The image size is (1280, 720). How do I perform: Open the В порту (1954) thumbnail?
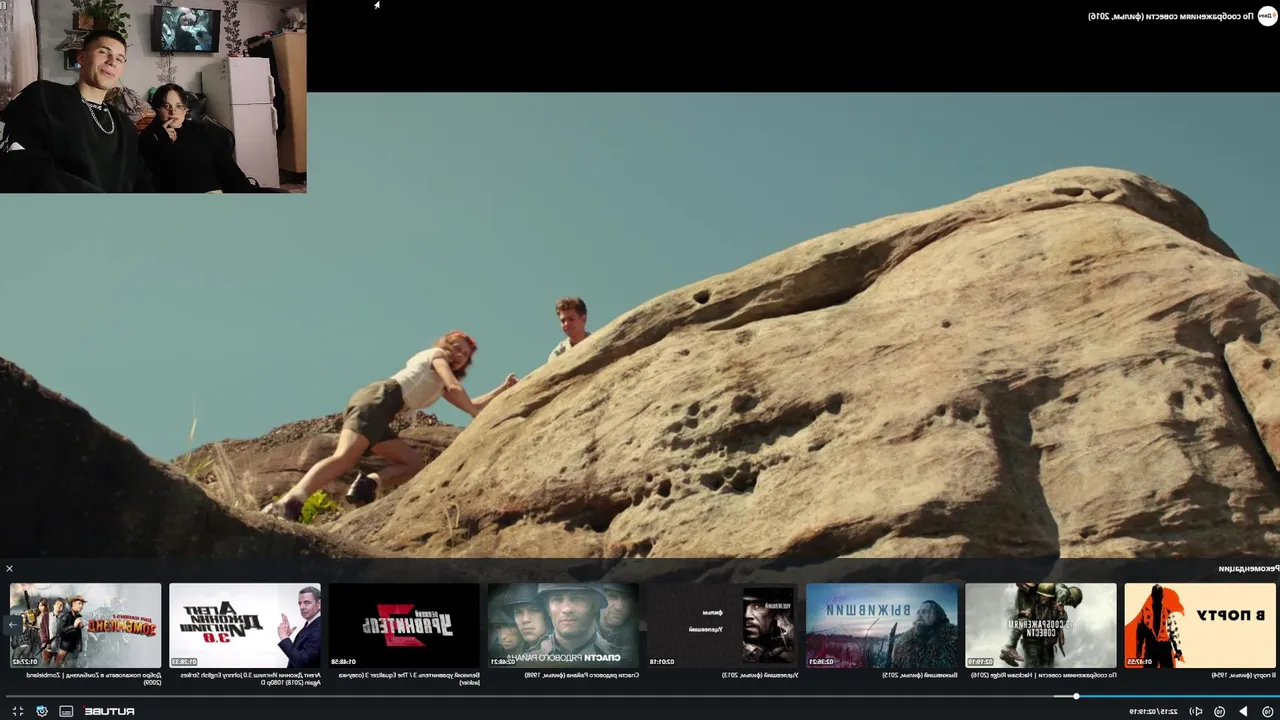tap(1200, 625)
